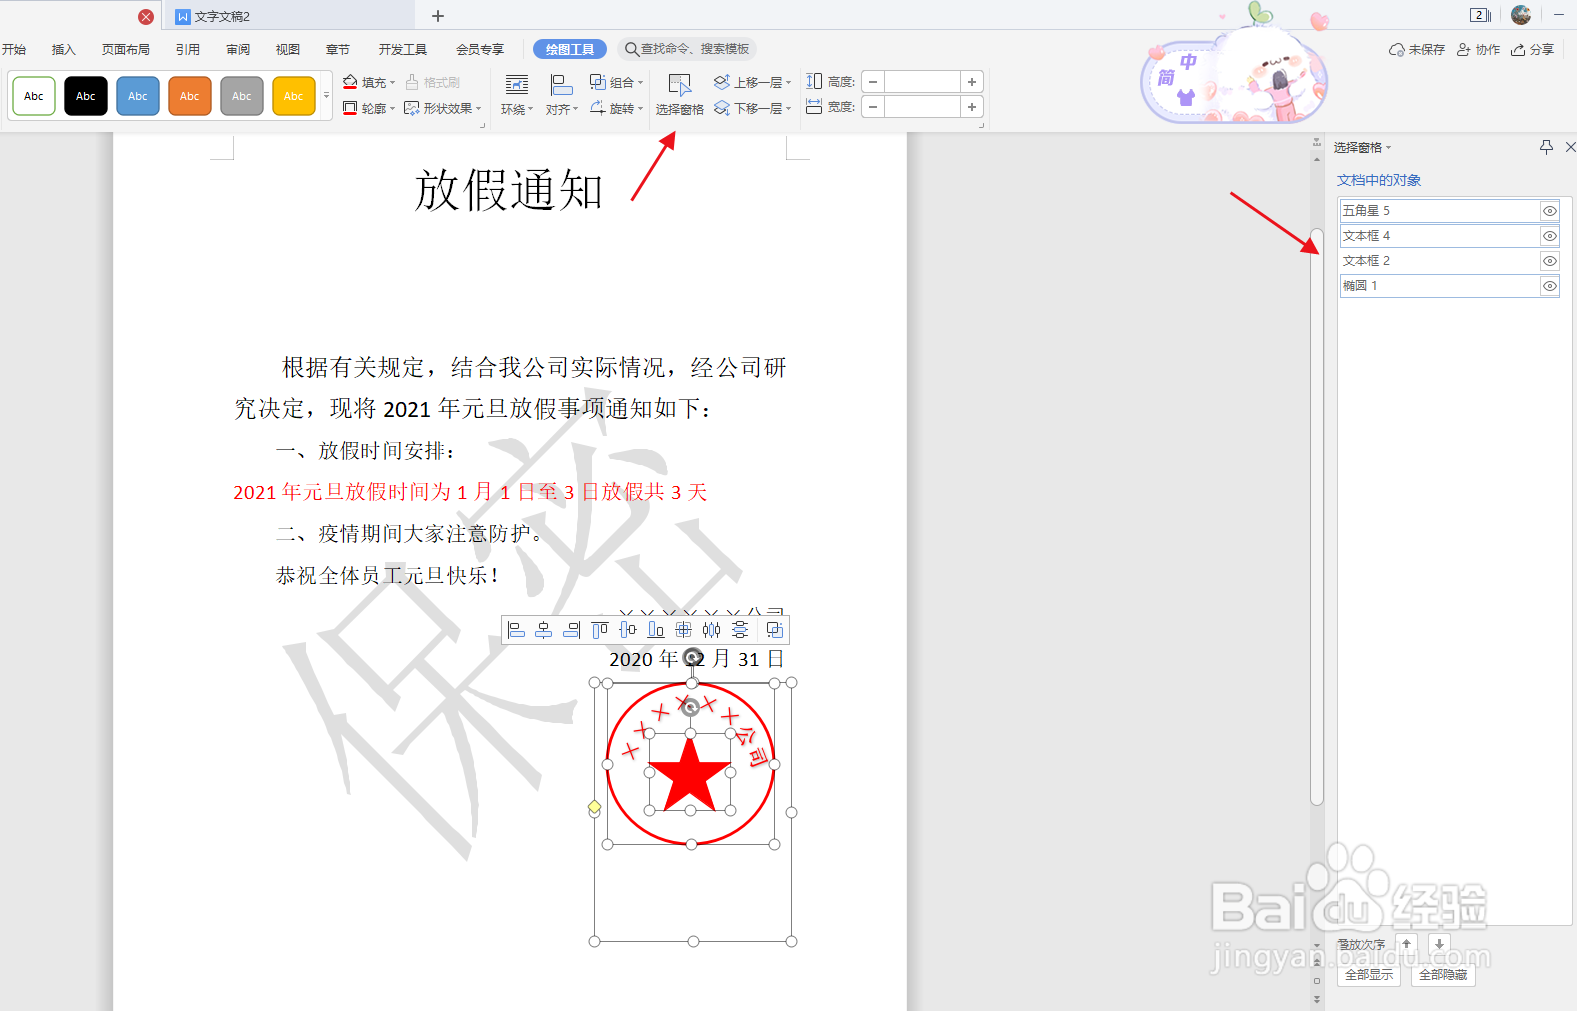Align objects to top in floating toolbar

pos(600,630)
